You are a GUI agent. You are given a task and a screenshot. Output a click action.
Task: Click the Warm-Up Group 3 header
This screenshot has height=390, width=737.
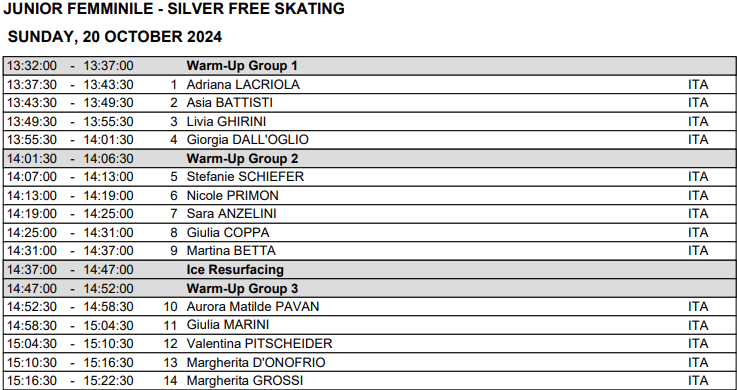(x=369, y=288)
